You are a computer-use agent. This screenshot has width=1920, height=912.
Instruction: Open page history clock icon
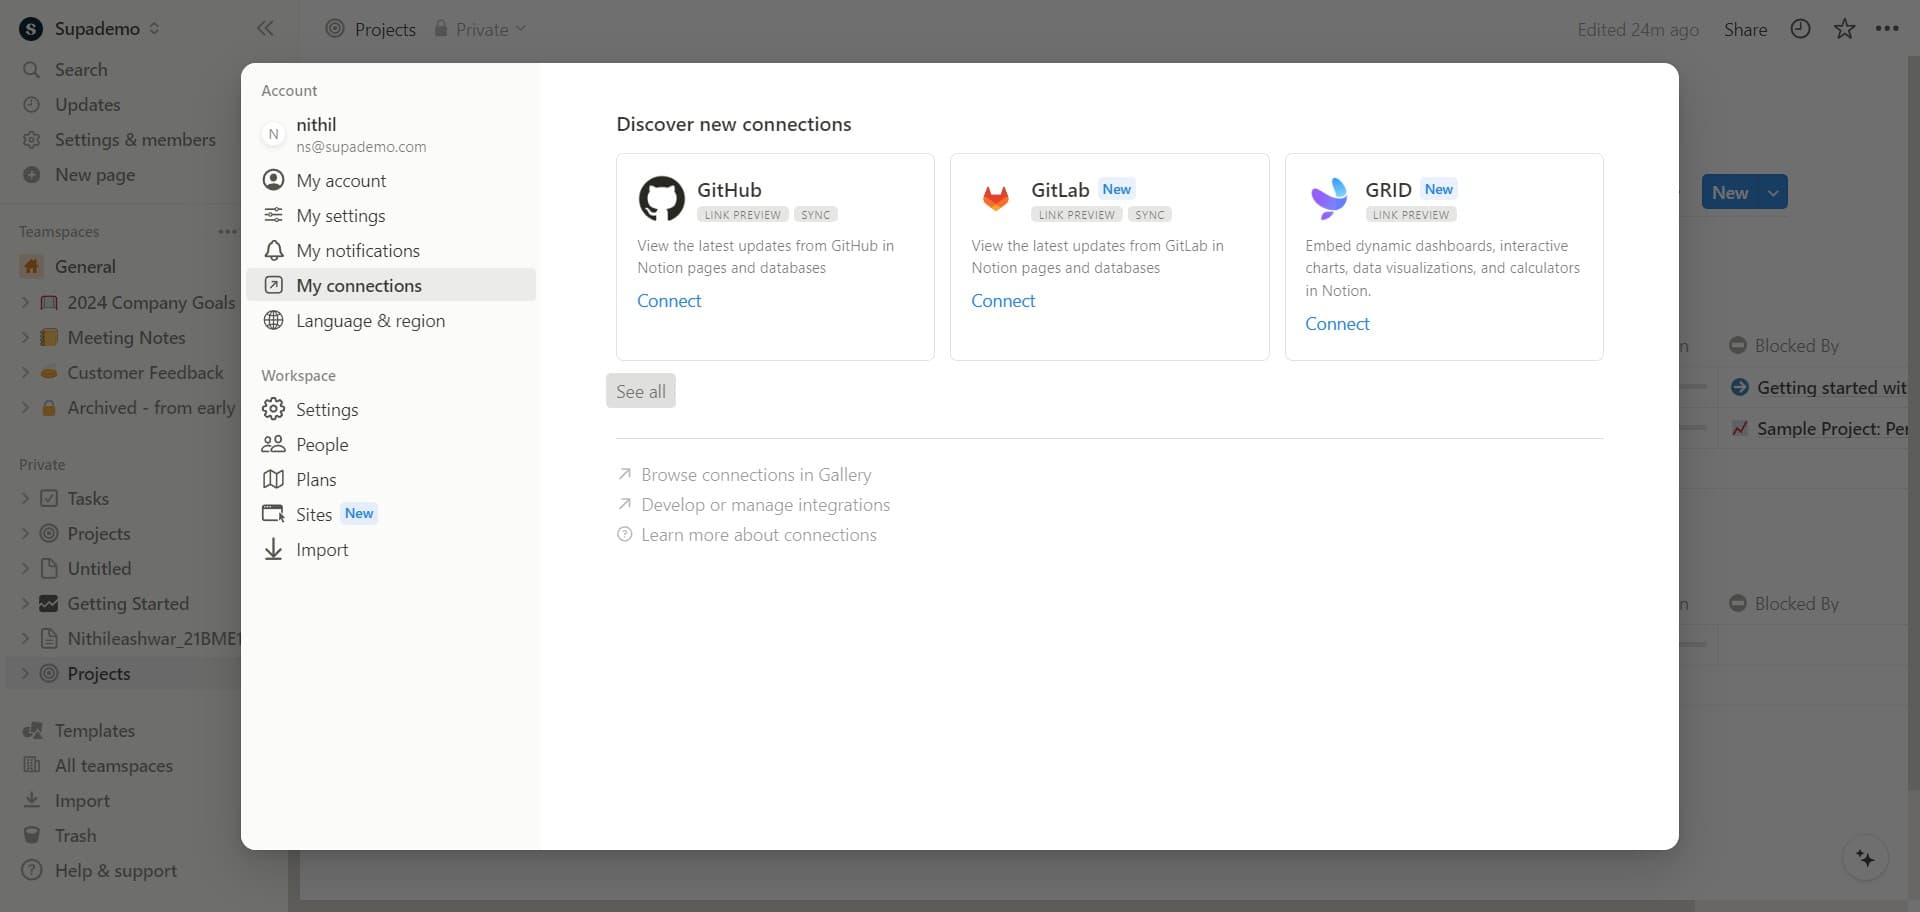(x=1800, y=29)
